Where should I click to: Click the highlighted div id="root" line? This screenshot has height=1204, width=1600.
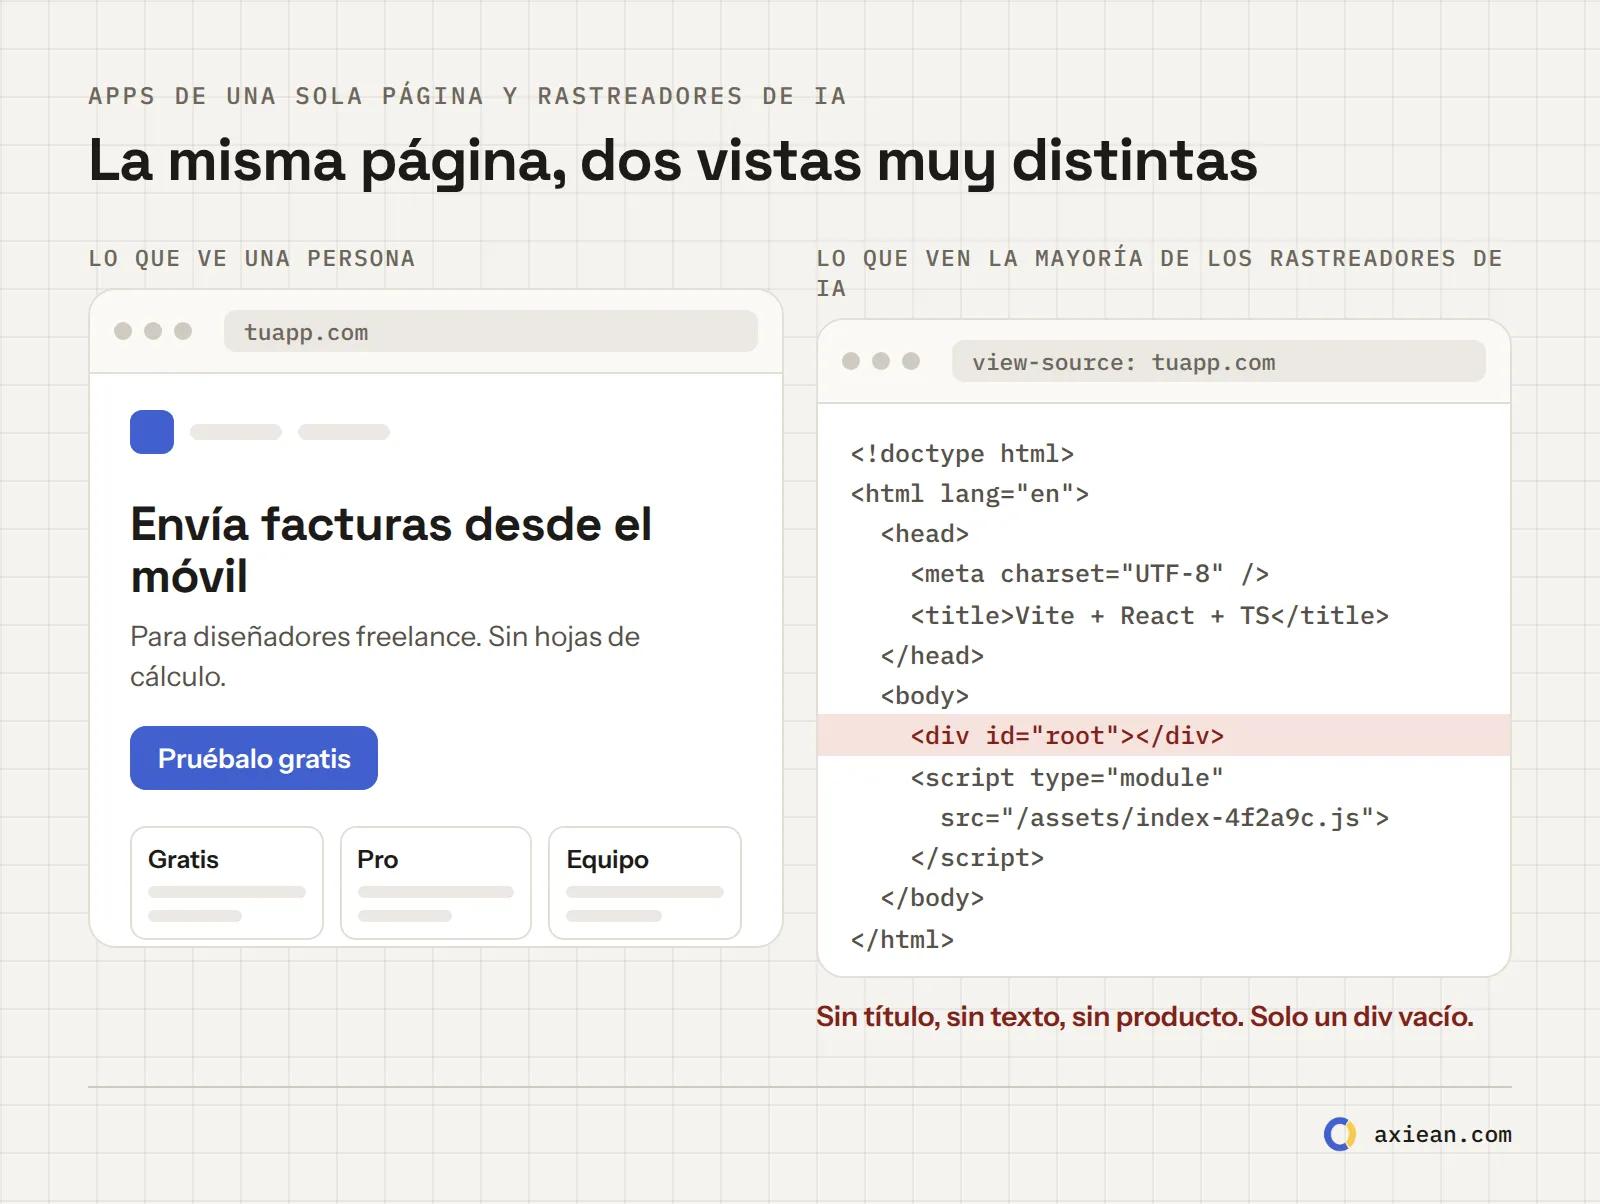tap(1164, 735)
